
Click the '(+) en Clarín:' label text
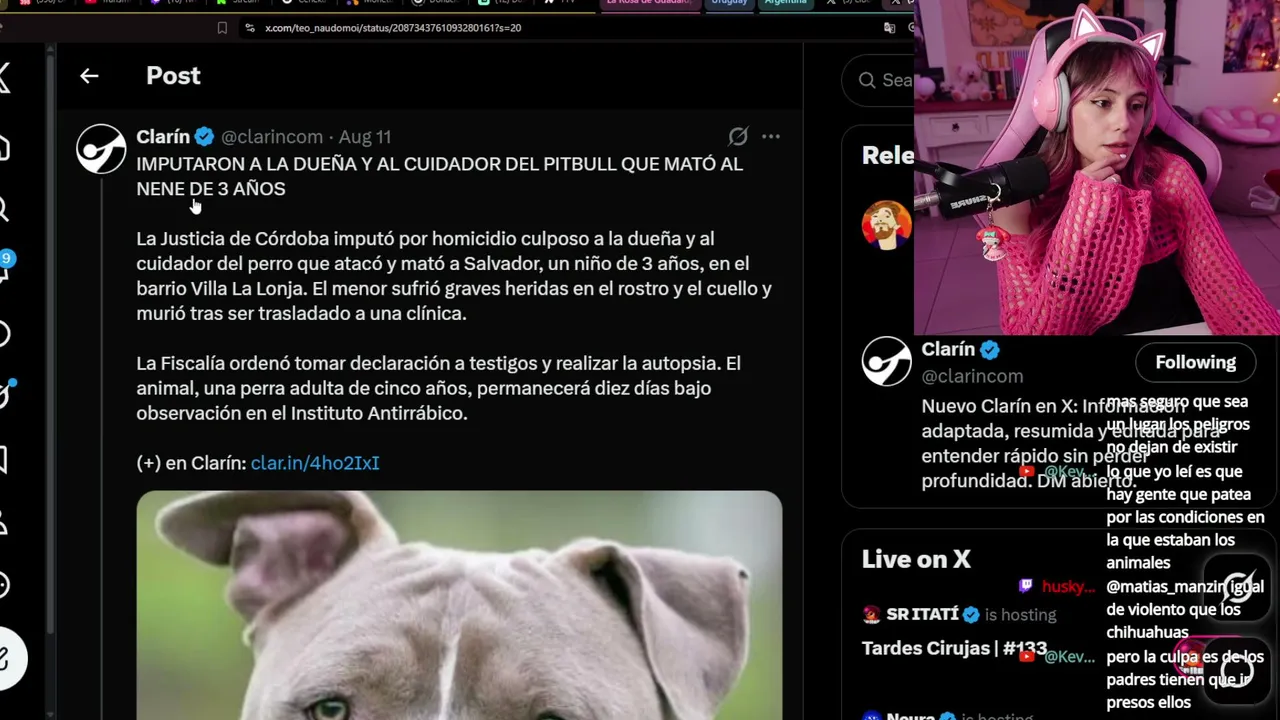coord(191,463)
